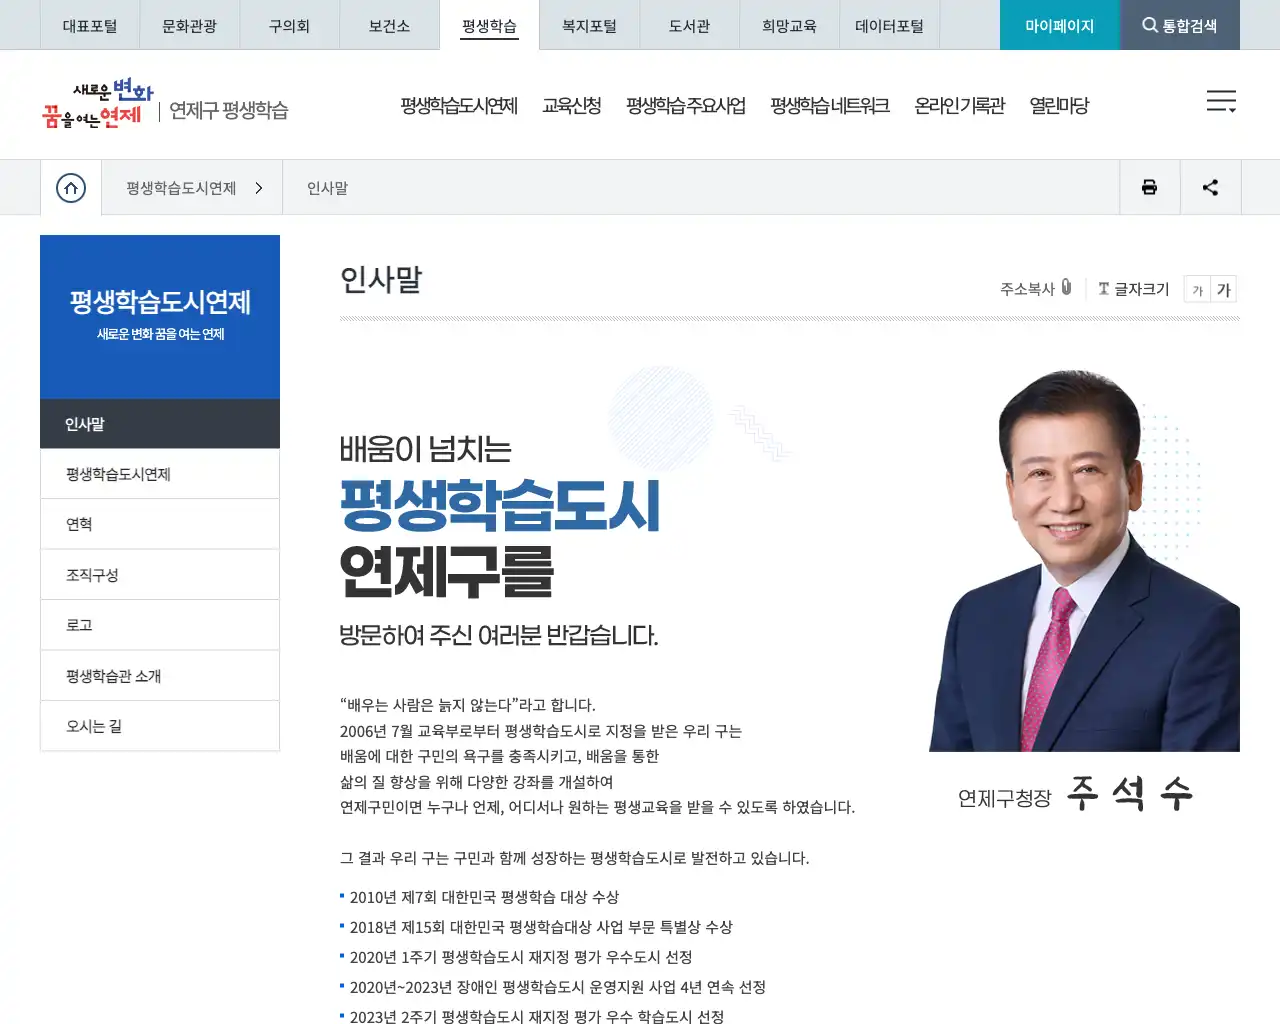Select the 도서관 top tab
Viewport: 1280px width, 1024px height.
(690, 25)
